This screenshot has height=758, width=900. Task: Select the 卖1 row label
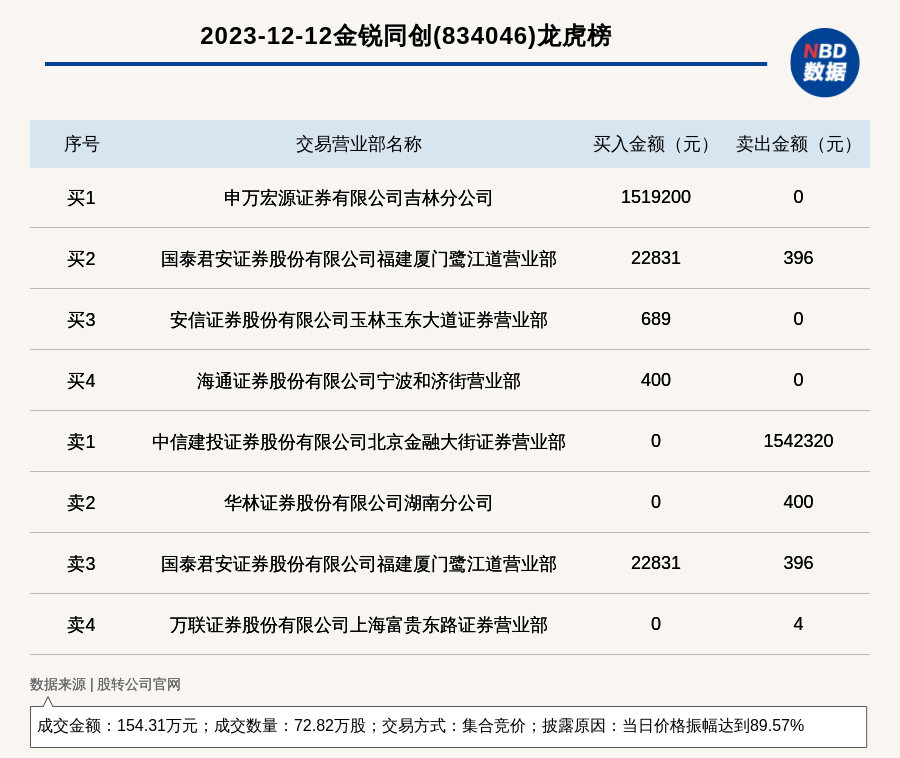(x=82, y=442)
